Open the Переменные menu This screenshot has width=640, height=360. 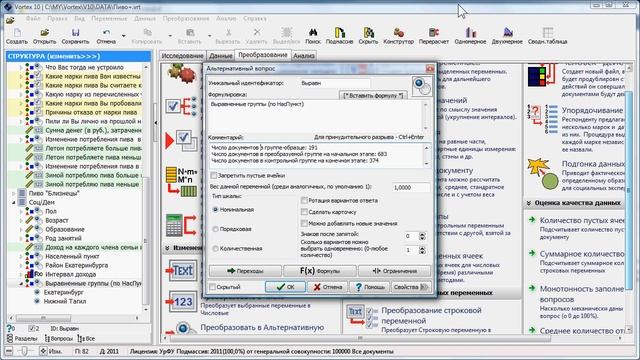pyautogui.click(x=109, y=18)
